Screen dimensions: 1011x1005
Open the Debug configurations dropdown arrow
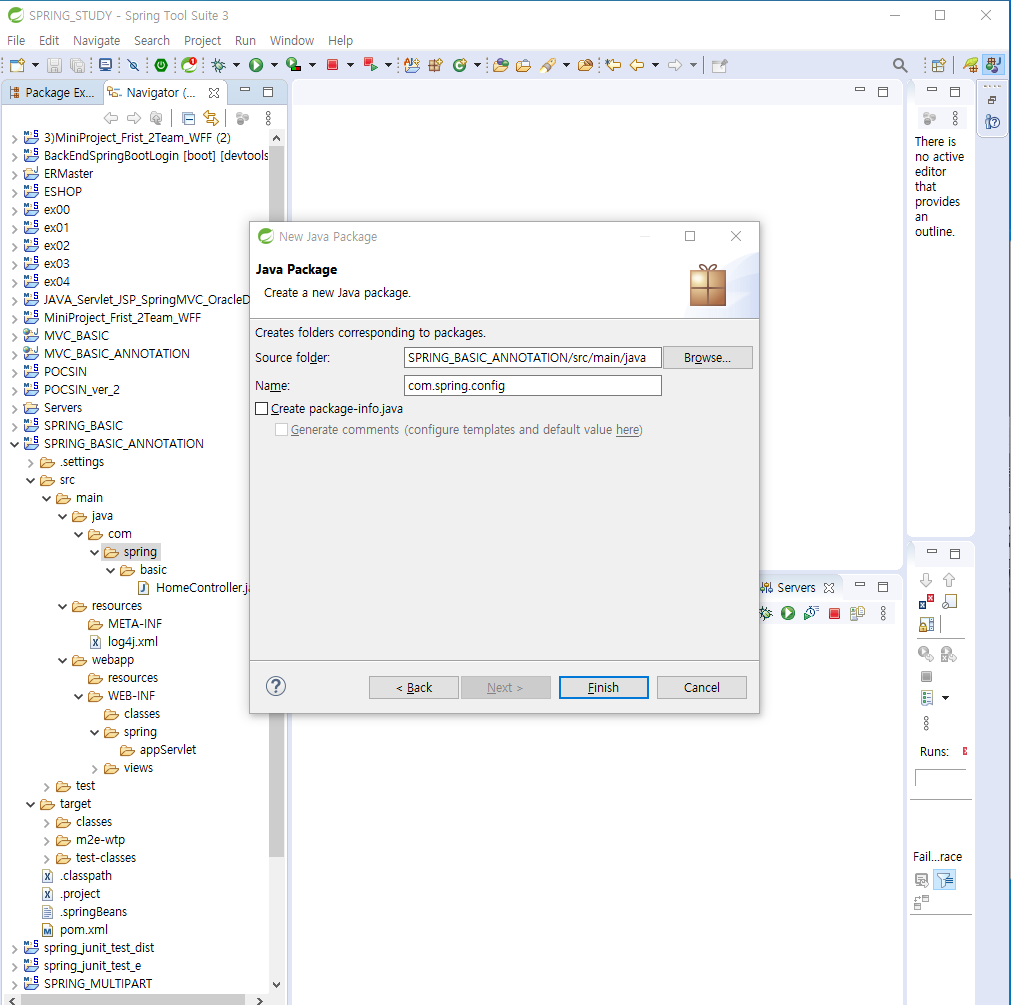coord(236,65)
